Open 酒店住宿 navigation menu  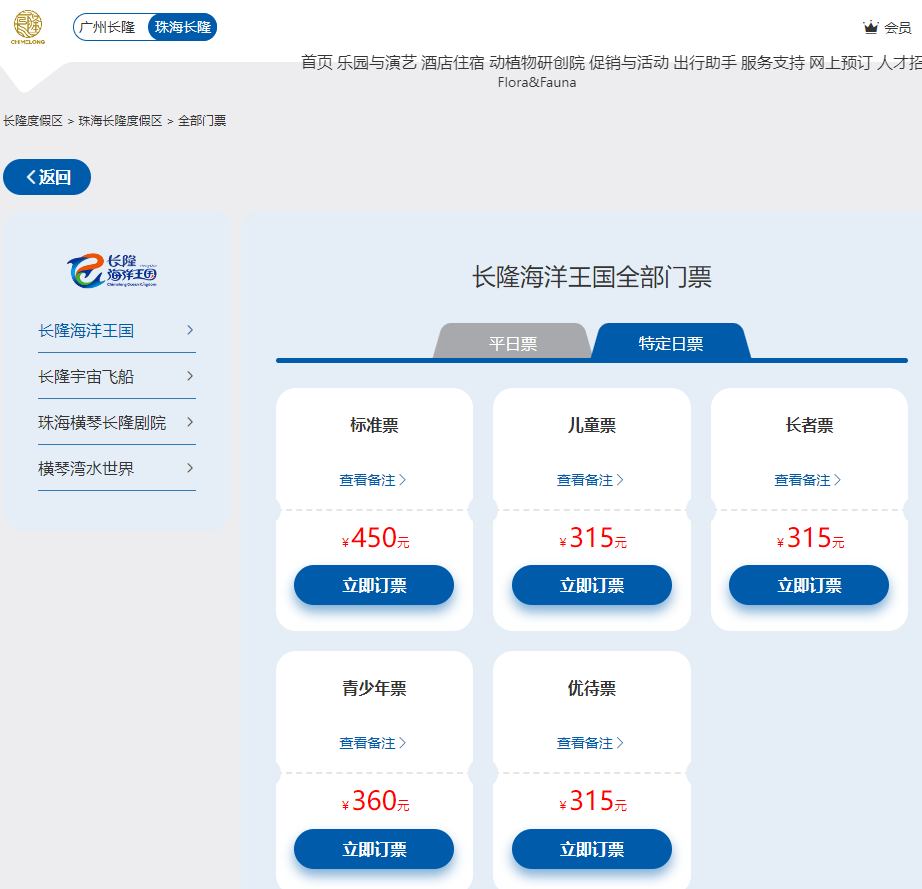[x=453, y=62]
